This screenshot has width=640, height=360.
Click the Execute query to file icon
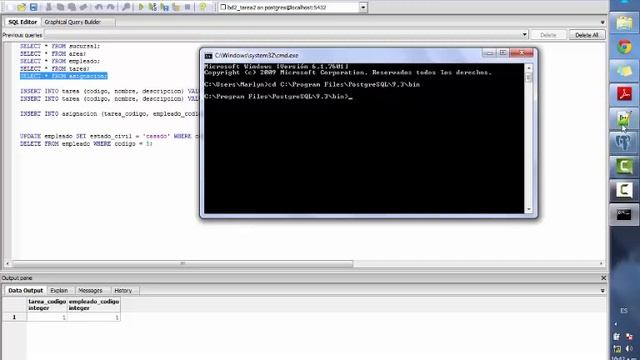[x=164, y=7]
